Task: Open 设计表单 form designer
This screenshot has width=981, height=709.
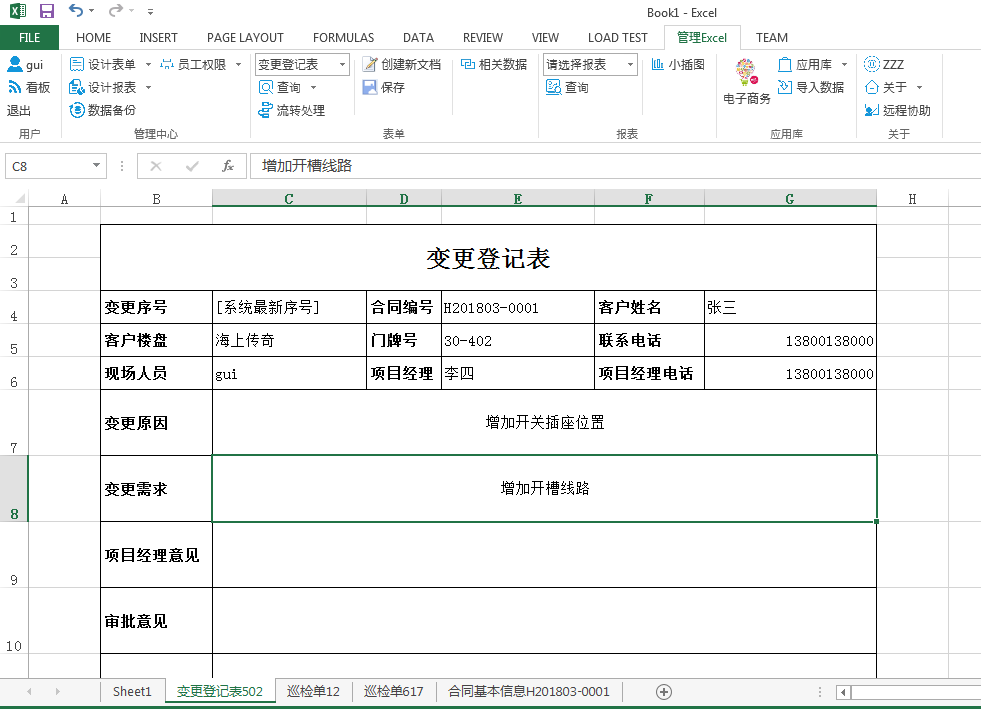Action: click(x=103, y=64)
